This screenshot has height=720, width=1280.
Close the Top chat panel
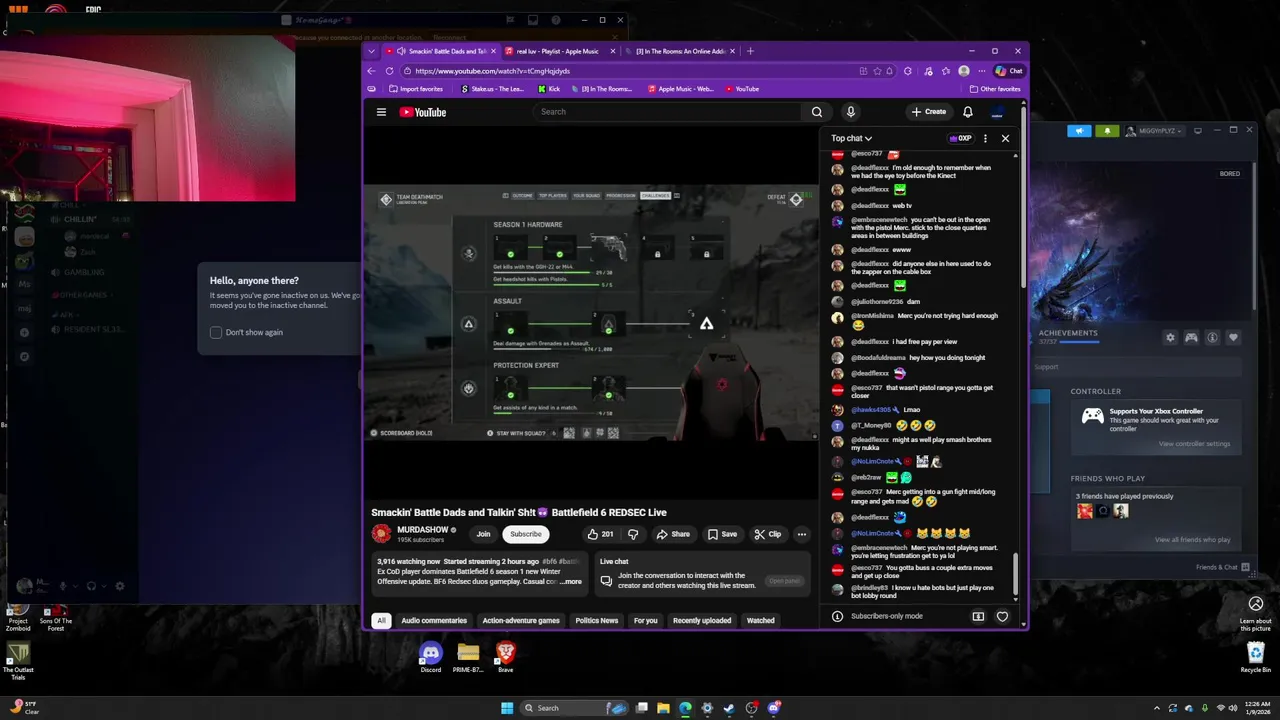1005,138
